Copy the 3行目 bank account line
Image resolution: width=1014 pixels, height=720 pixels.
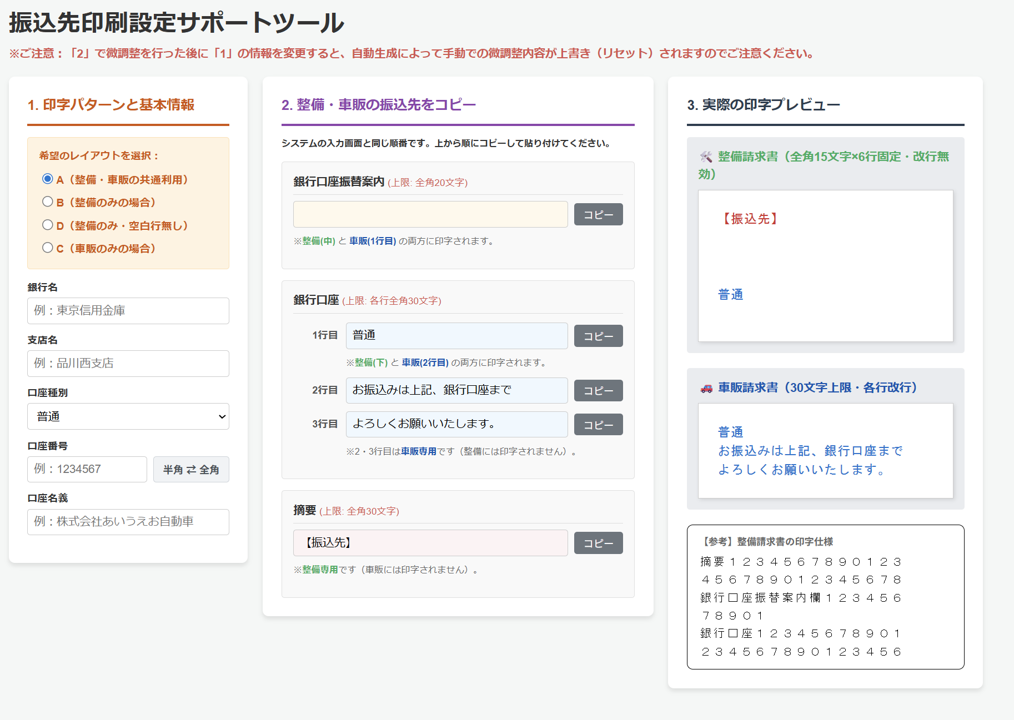coord(598,424)
